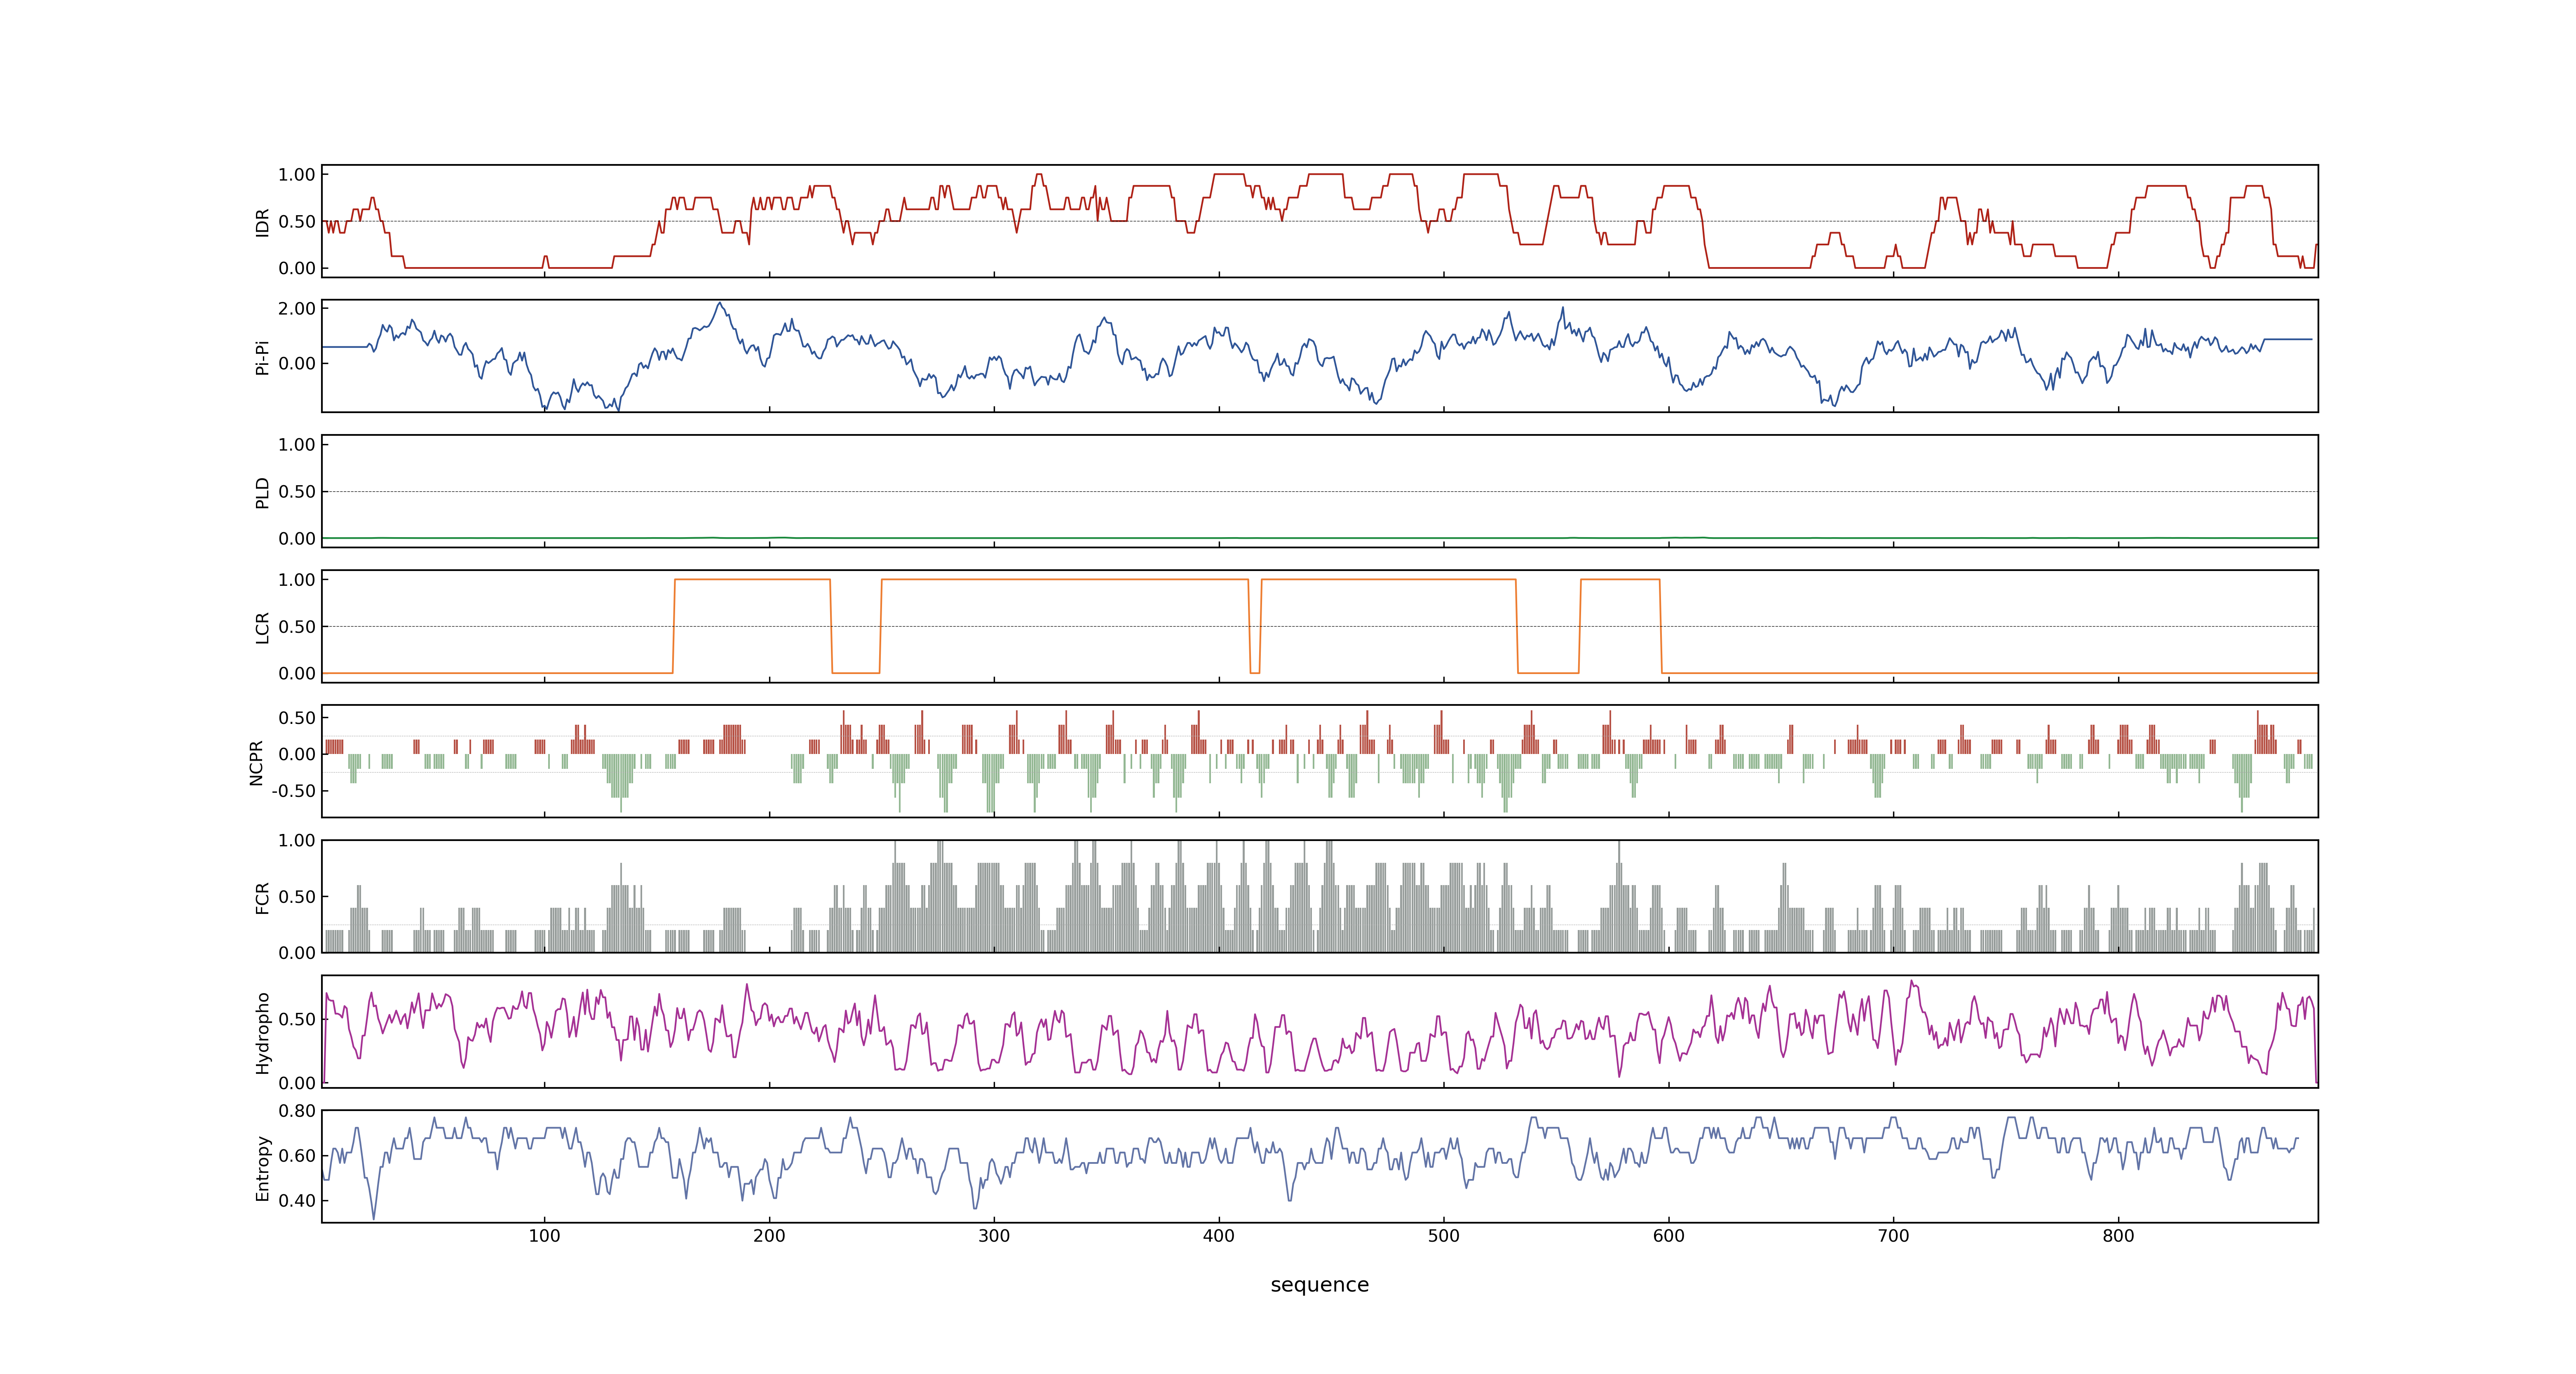Click the IDR y-axis label
This screenshot has height=1374, width=2576.
[262, 222]
